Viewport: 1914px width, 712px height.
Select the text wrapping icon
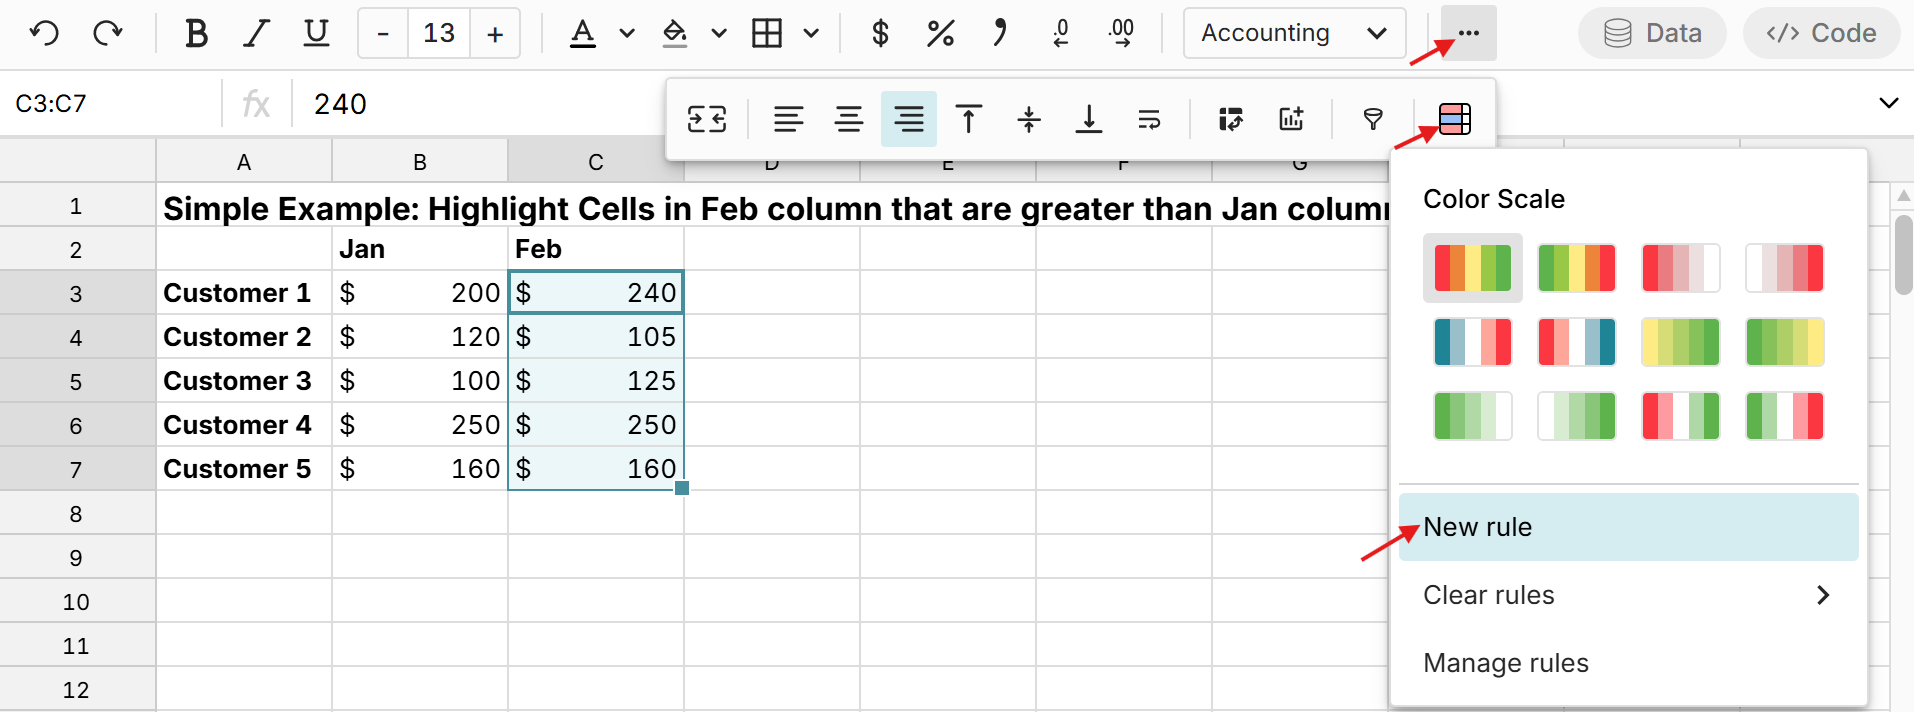(x=1149, y=119)
